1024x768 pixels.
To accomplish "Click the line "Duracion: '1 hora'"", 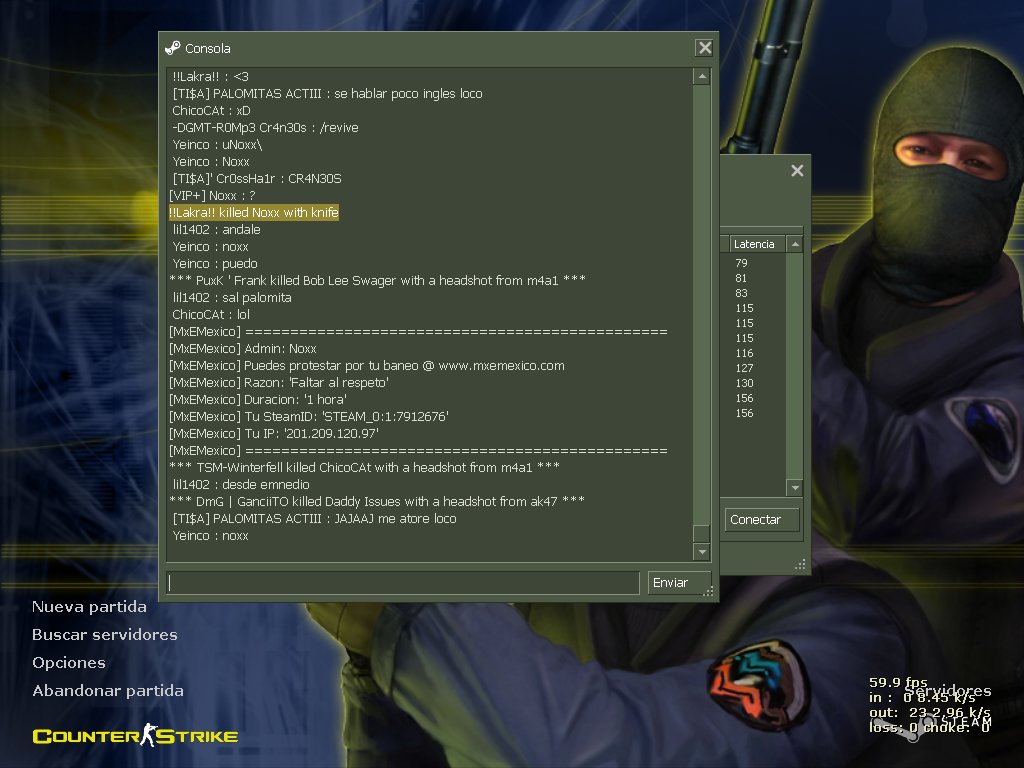I will tap(258, 399).
